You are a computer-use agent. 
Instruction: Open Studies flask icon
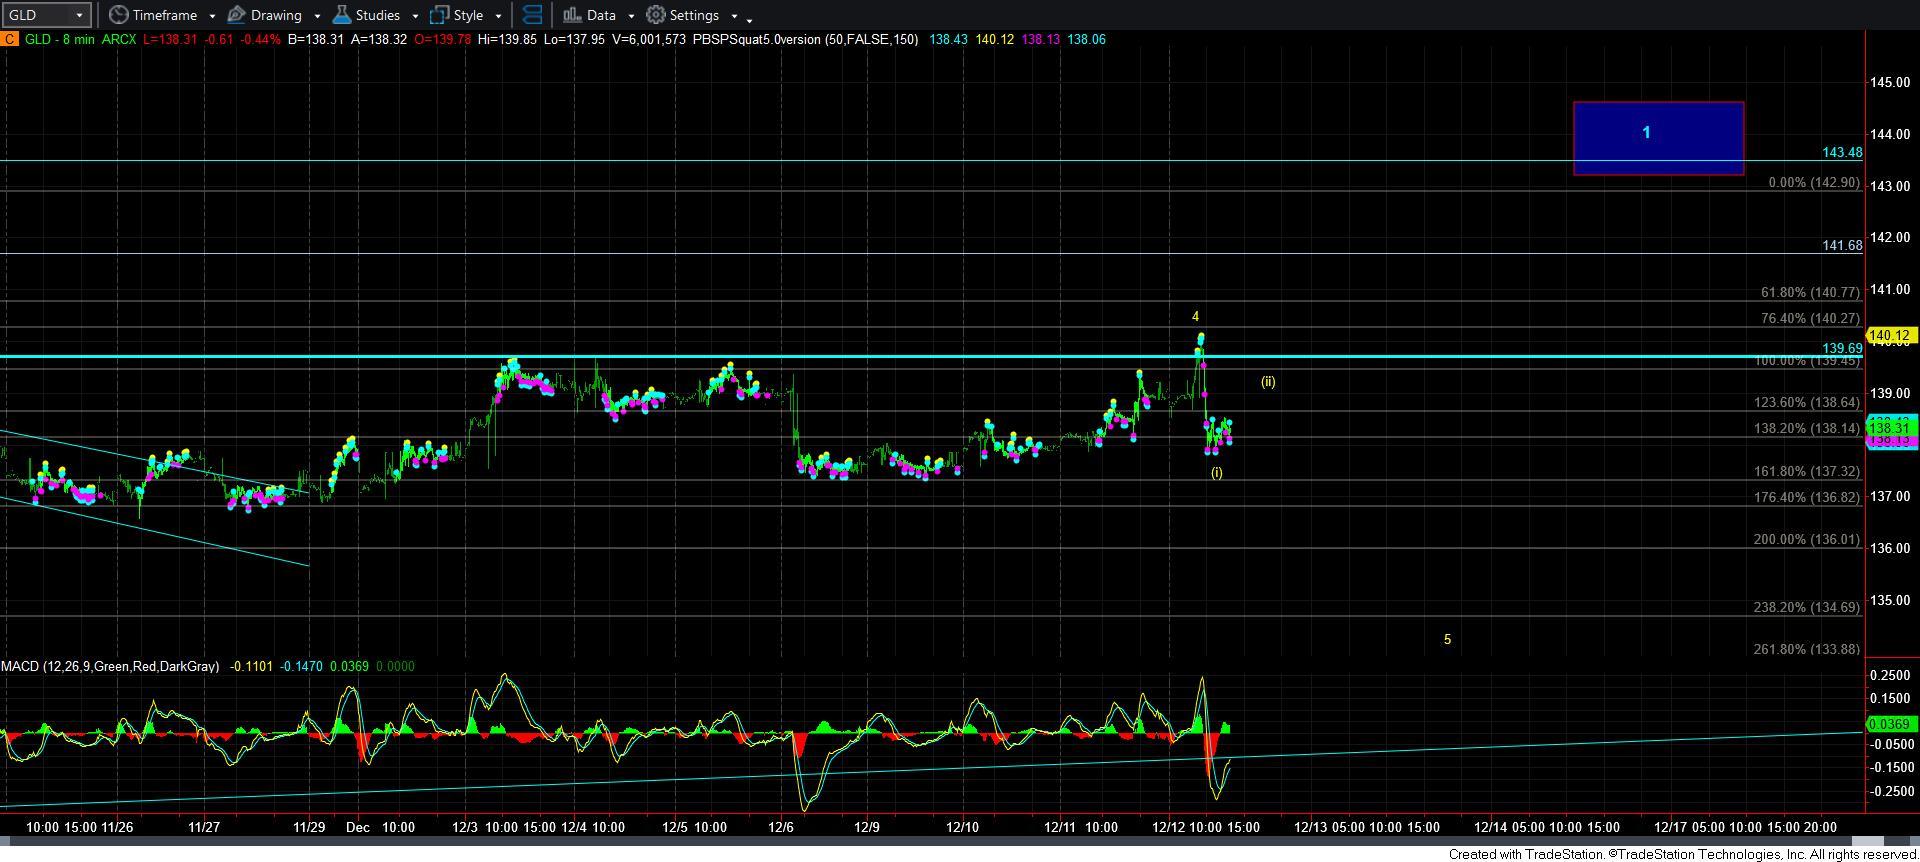342,15
